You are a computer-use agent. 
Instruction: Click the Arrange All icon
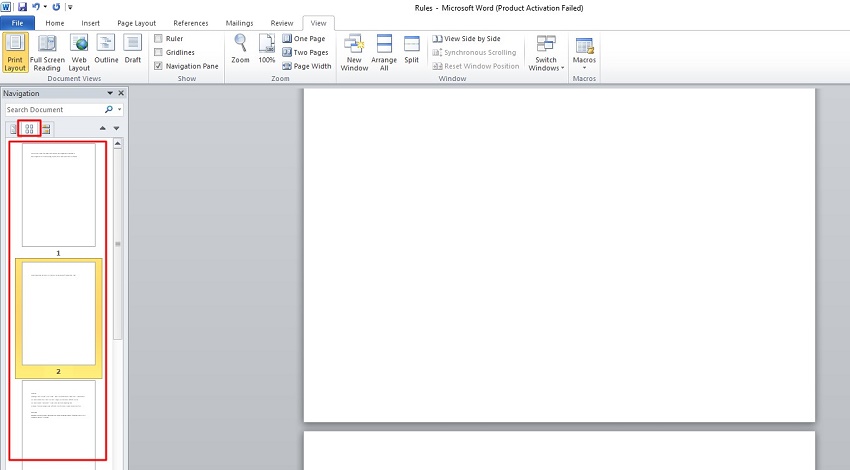[x=384, y=51]
